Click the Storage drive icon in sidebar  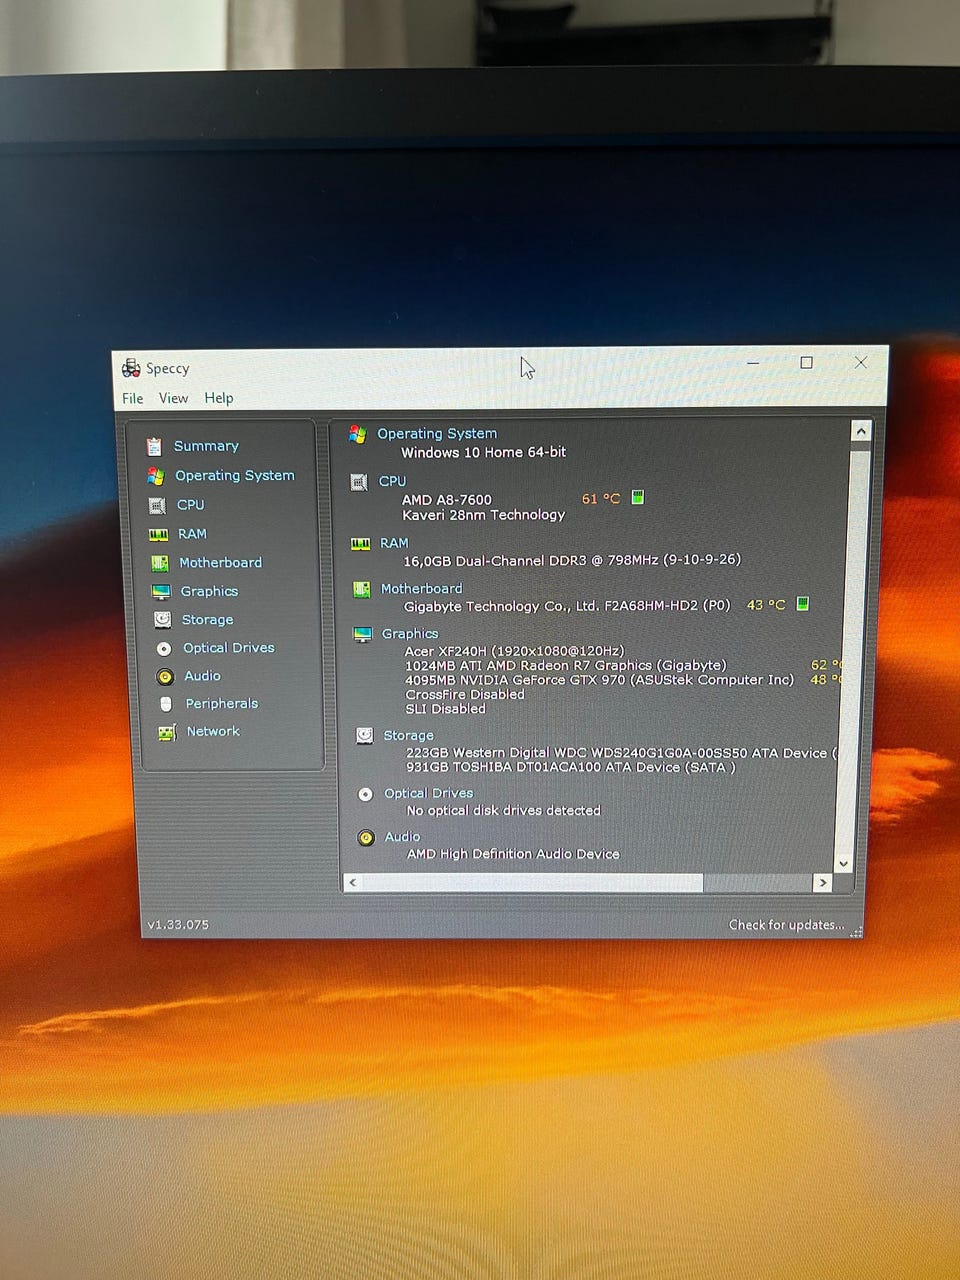pos(162,620)
